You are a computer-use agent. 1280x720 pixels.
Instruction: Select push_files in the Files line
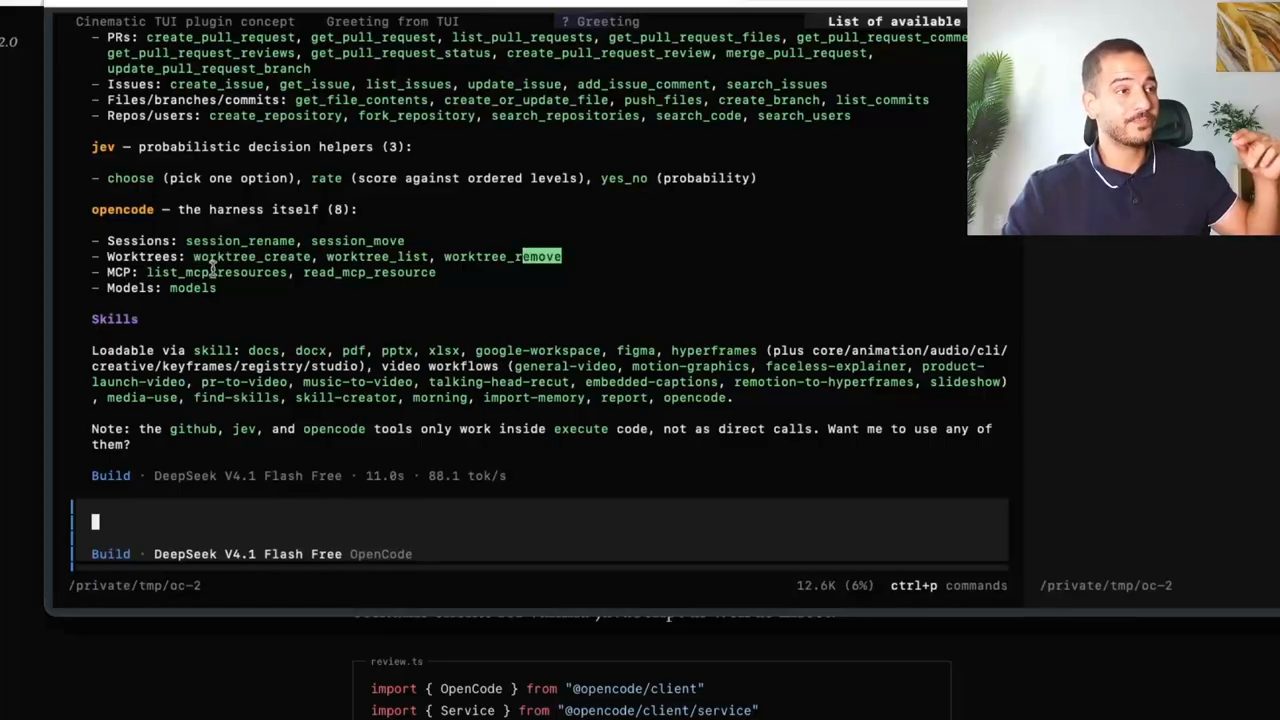pos(663,100)
